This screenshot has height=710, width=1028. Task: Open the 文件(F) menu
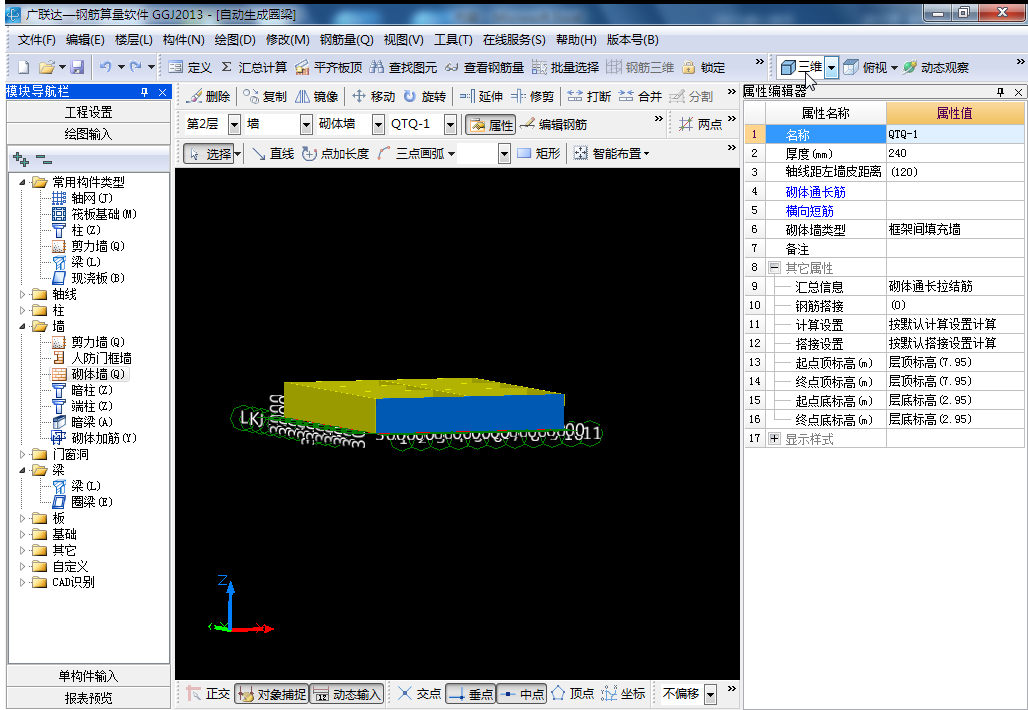click(x=36, y=40)
